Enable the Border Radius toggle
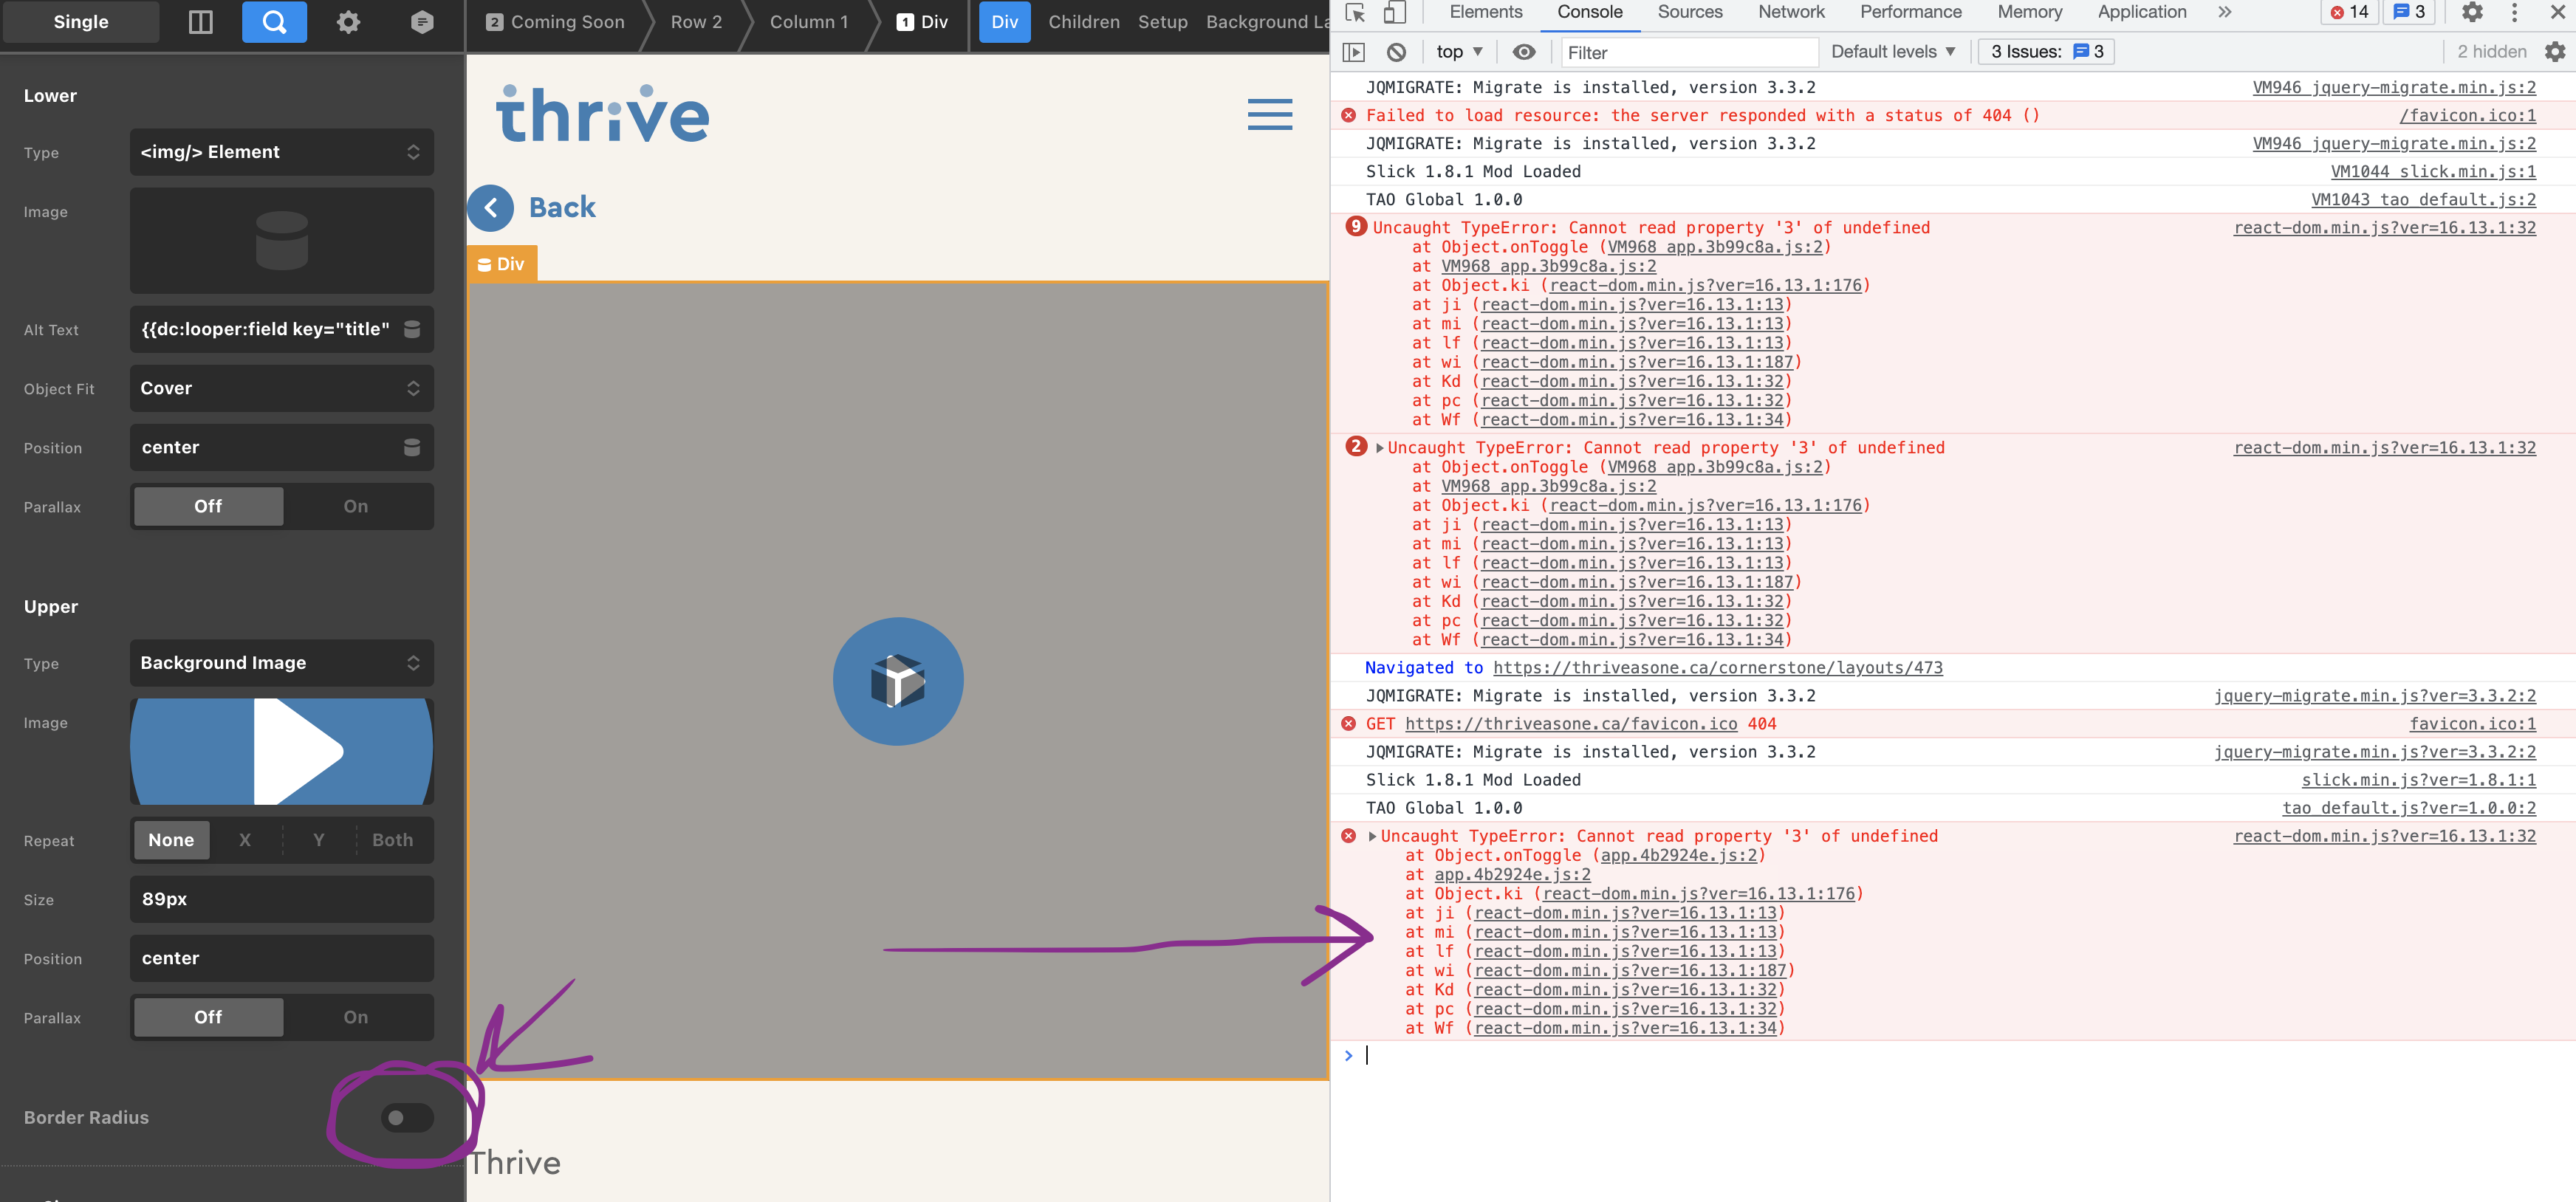 [x=407, y=1117]
